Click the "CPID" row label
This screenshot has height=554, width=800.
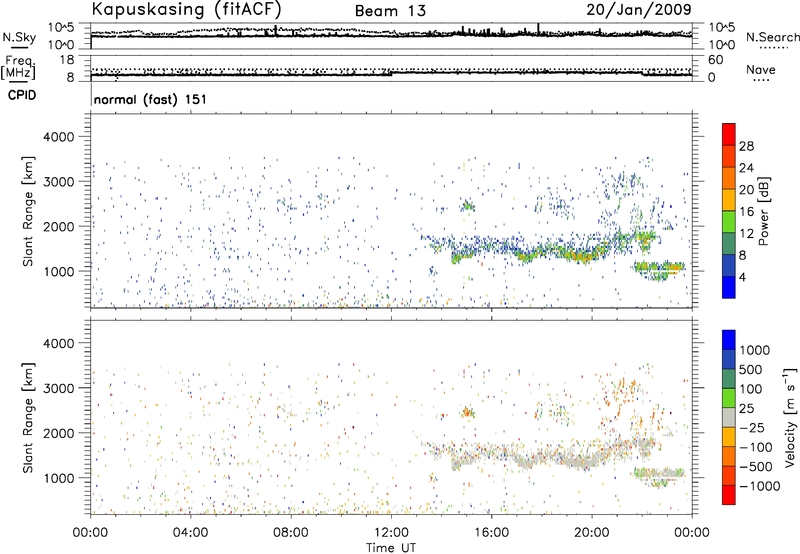point(22,95)
